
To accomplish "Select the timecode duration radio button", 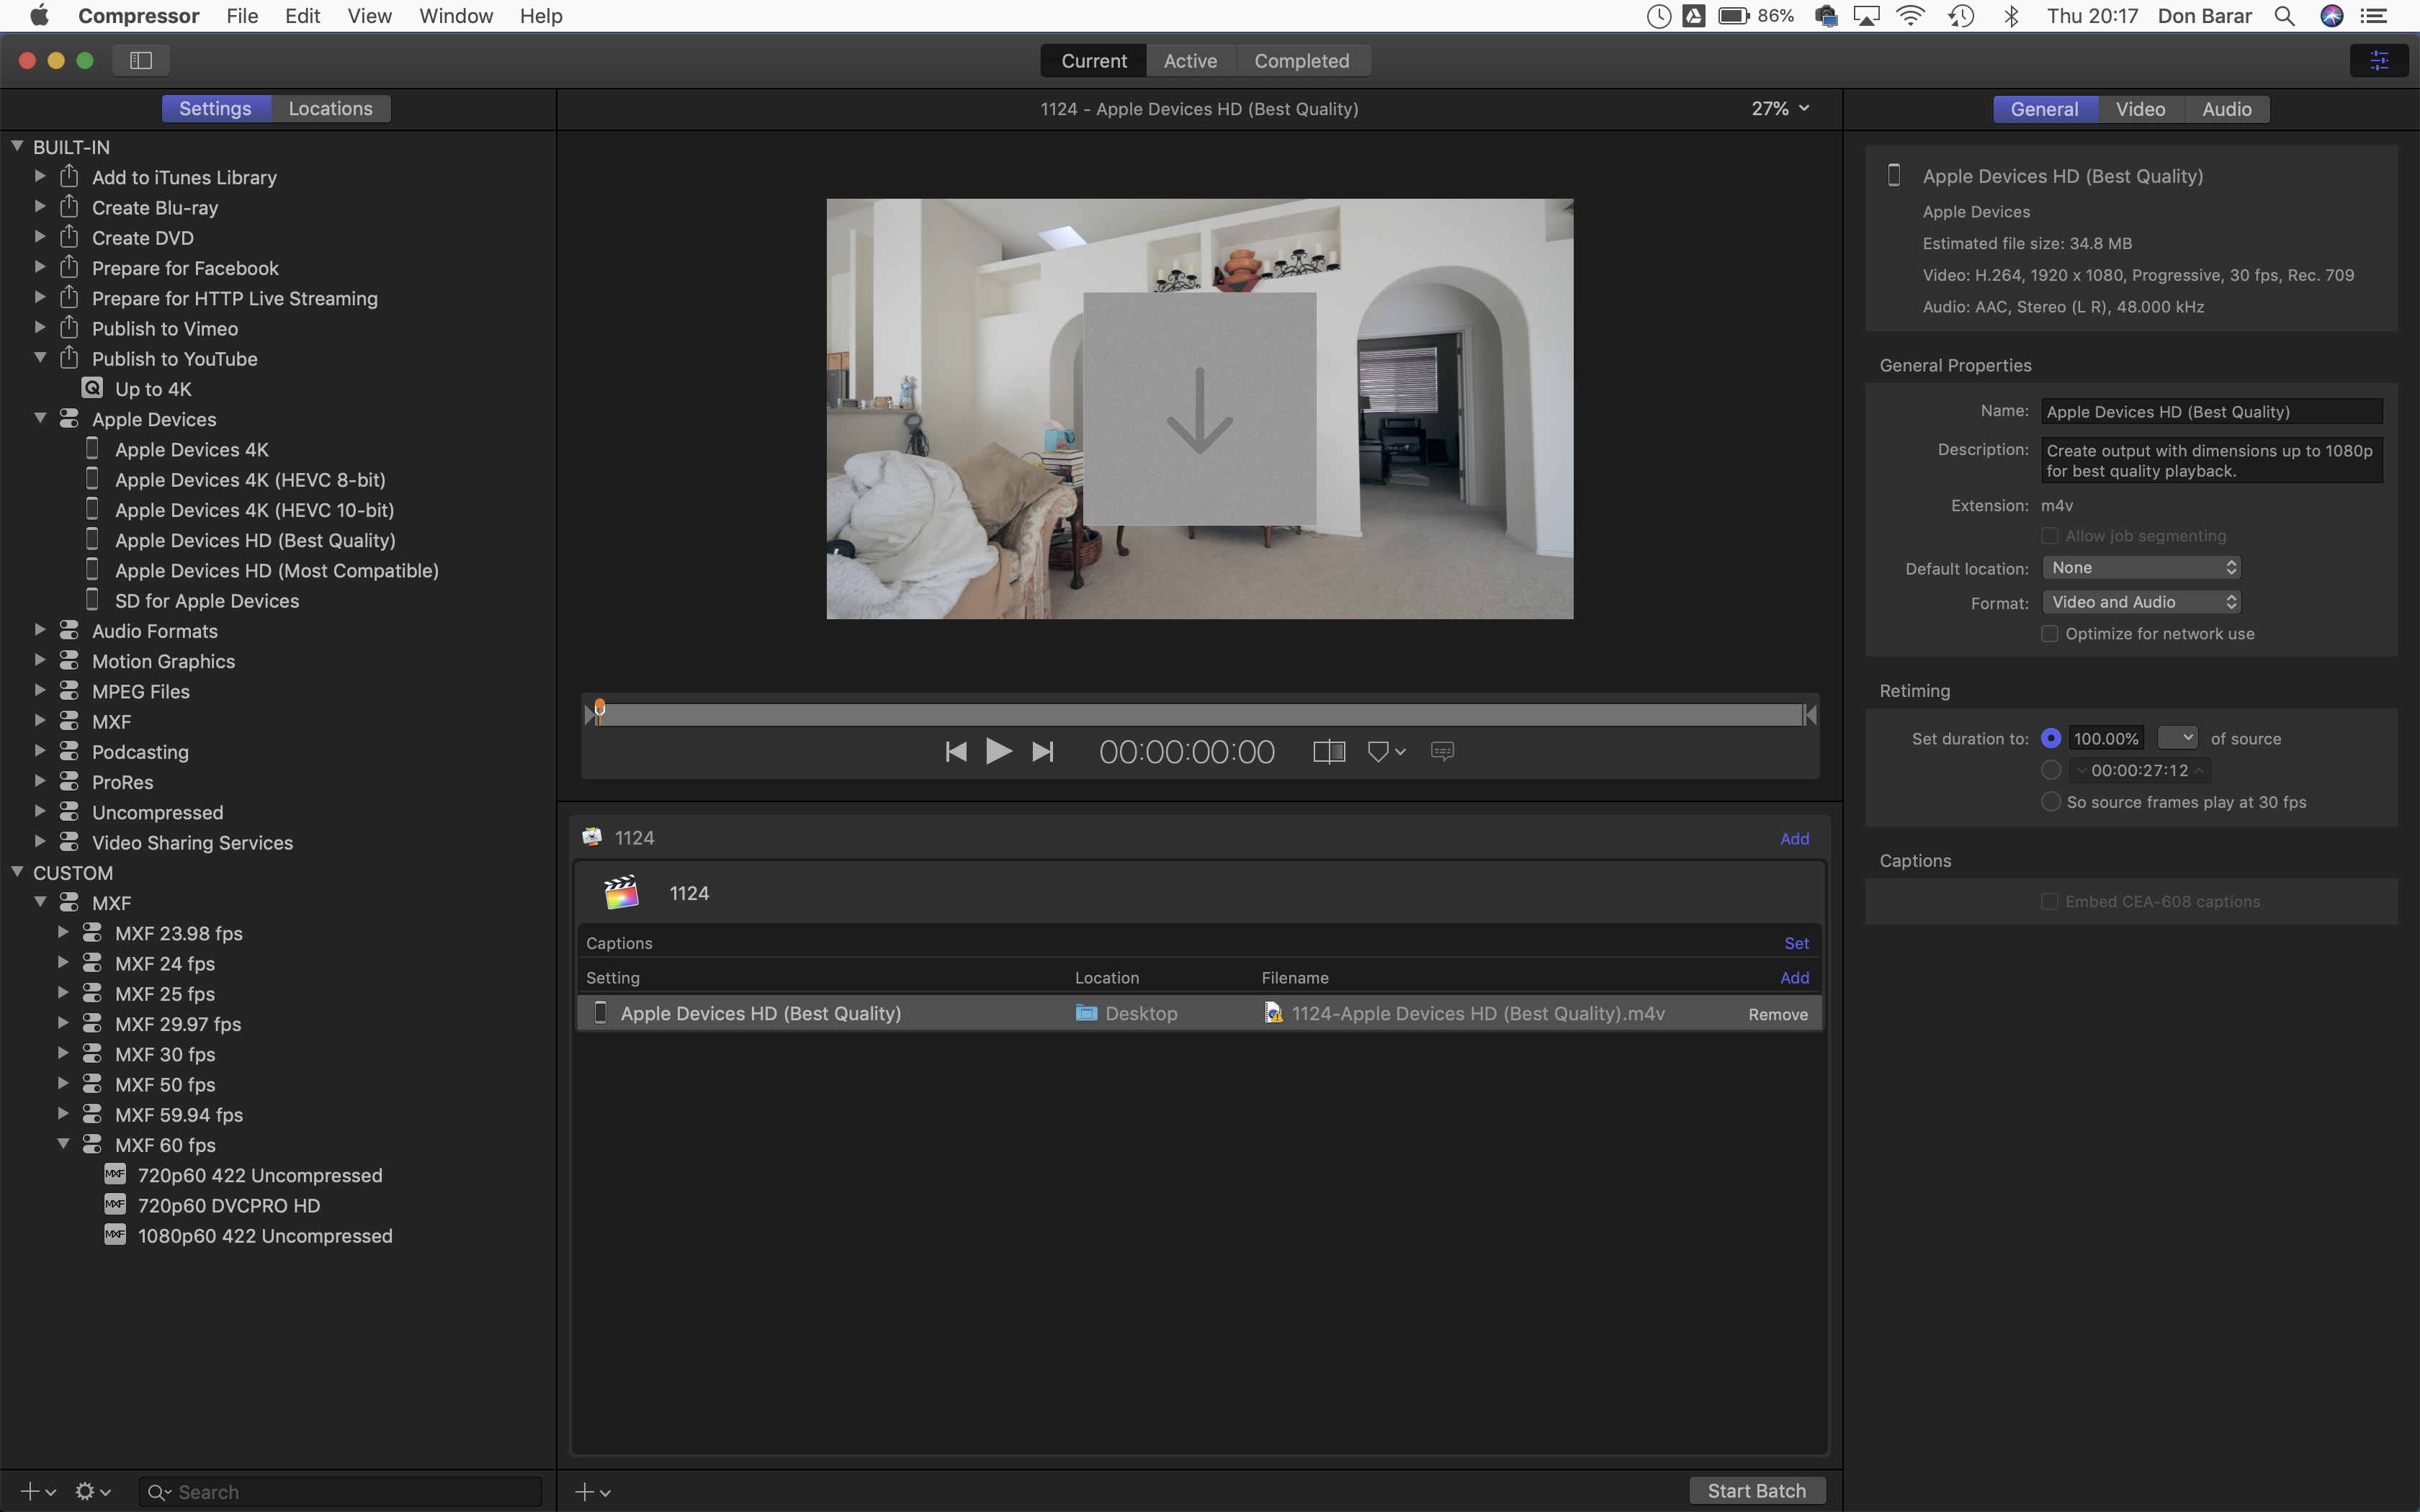I will click(2050, 770).
